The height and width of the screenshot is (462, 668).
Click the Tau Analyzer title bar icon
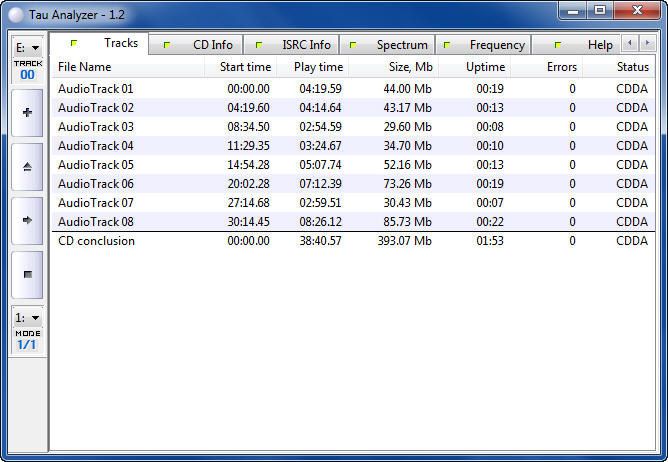(x=16, y=12)
